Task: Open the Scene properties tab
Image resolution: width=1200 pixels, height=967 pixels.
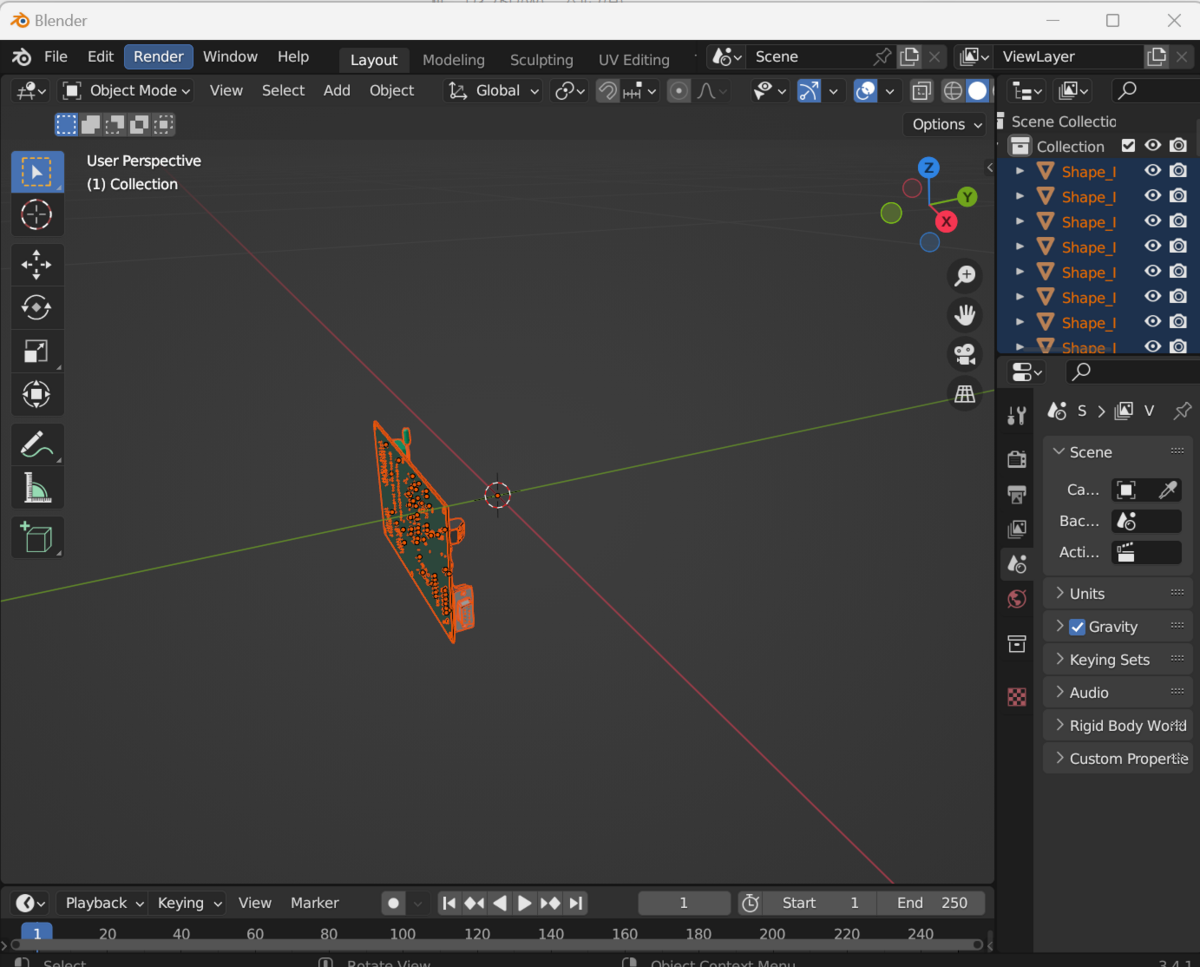Action: 1017,564
